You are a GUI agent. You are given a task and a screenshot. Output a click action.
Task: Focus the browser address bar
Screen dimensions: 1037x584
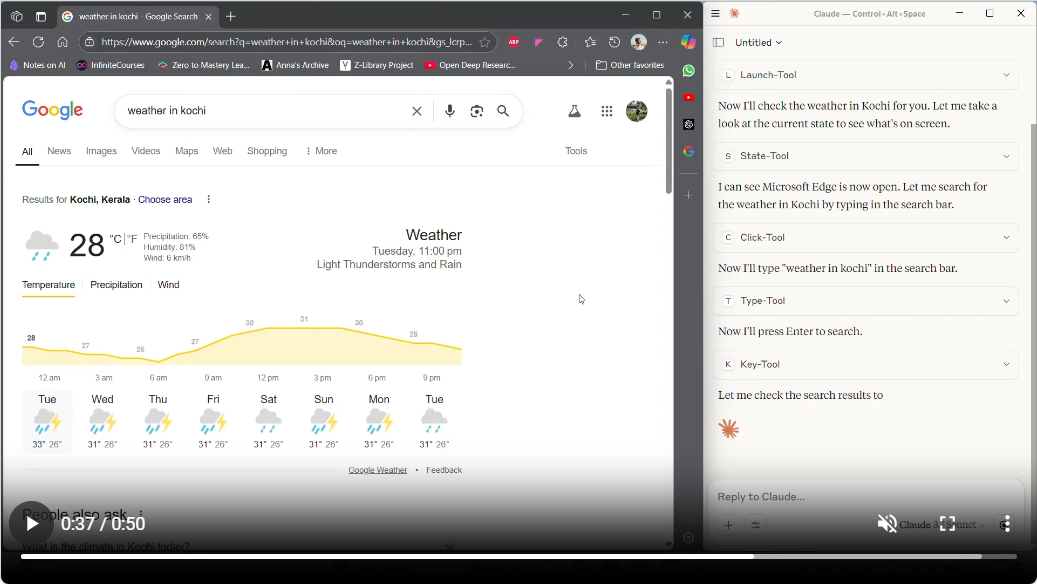[286, 42]
